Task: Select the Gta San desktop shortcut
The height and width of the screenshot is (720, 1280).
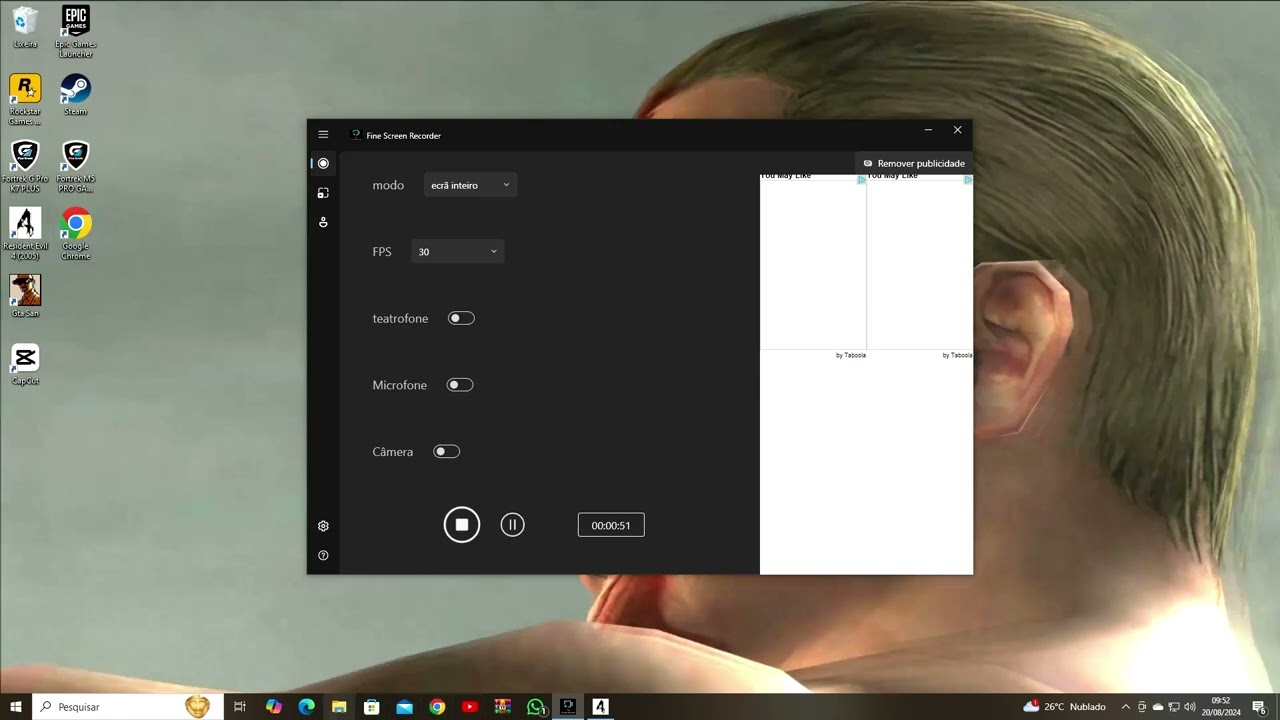Action: click(25, 296)
